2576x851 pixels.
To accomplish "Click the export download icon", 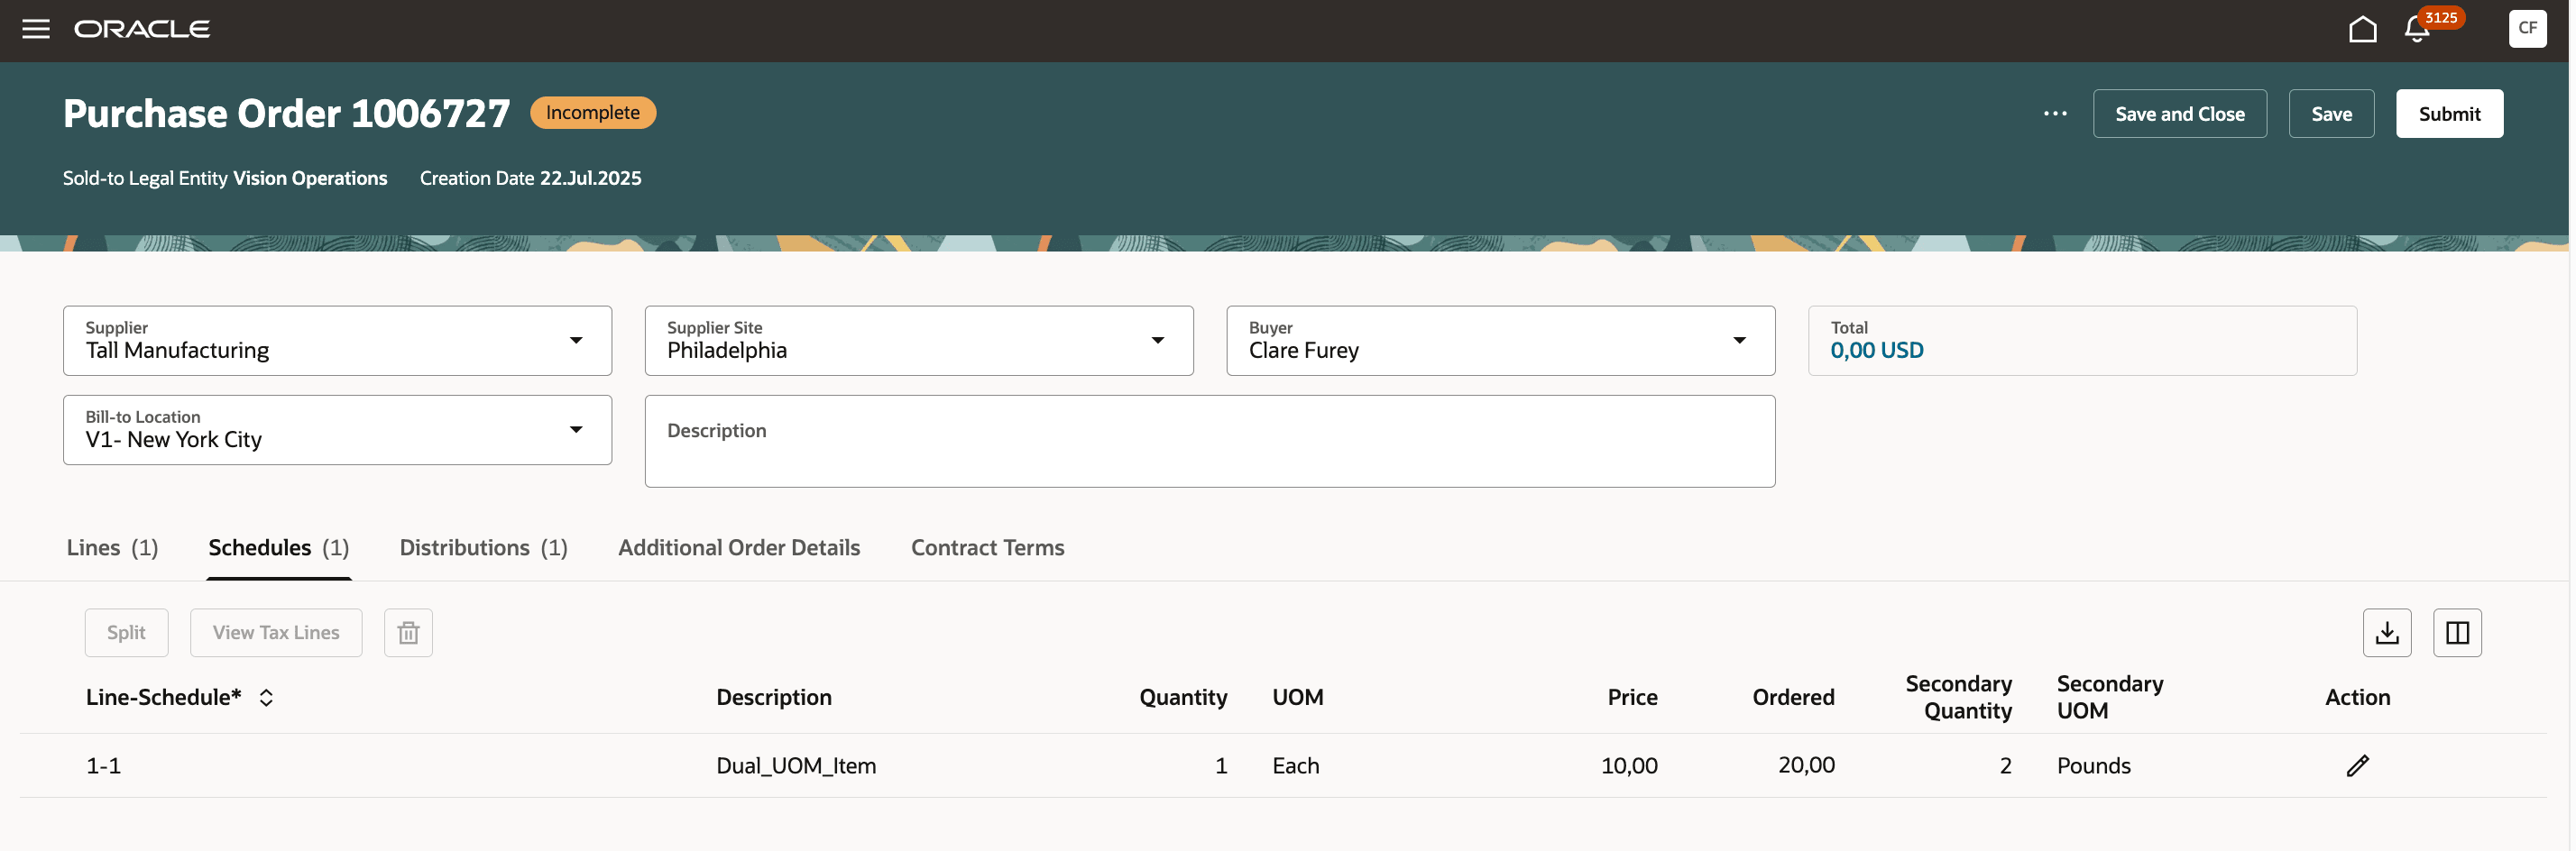I will pyautogui.click(x=2387, y=633).
